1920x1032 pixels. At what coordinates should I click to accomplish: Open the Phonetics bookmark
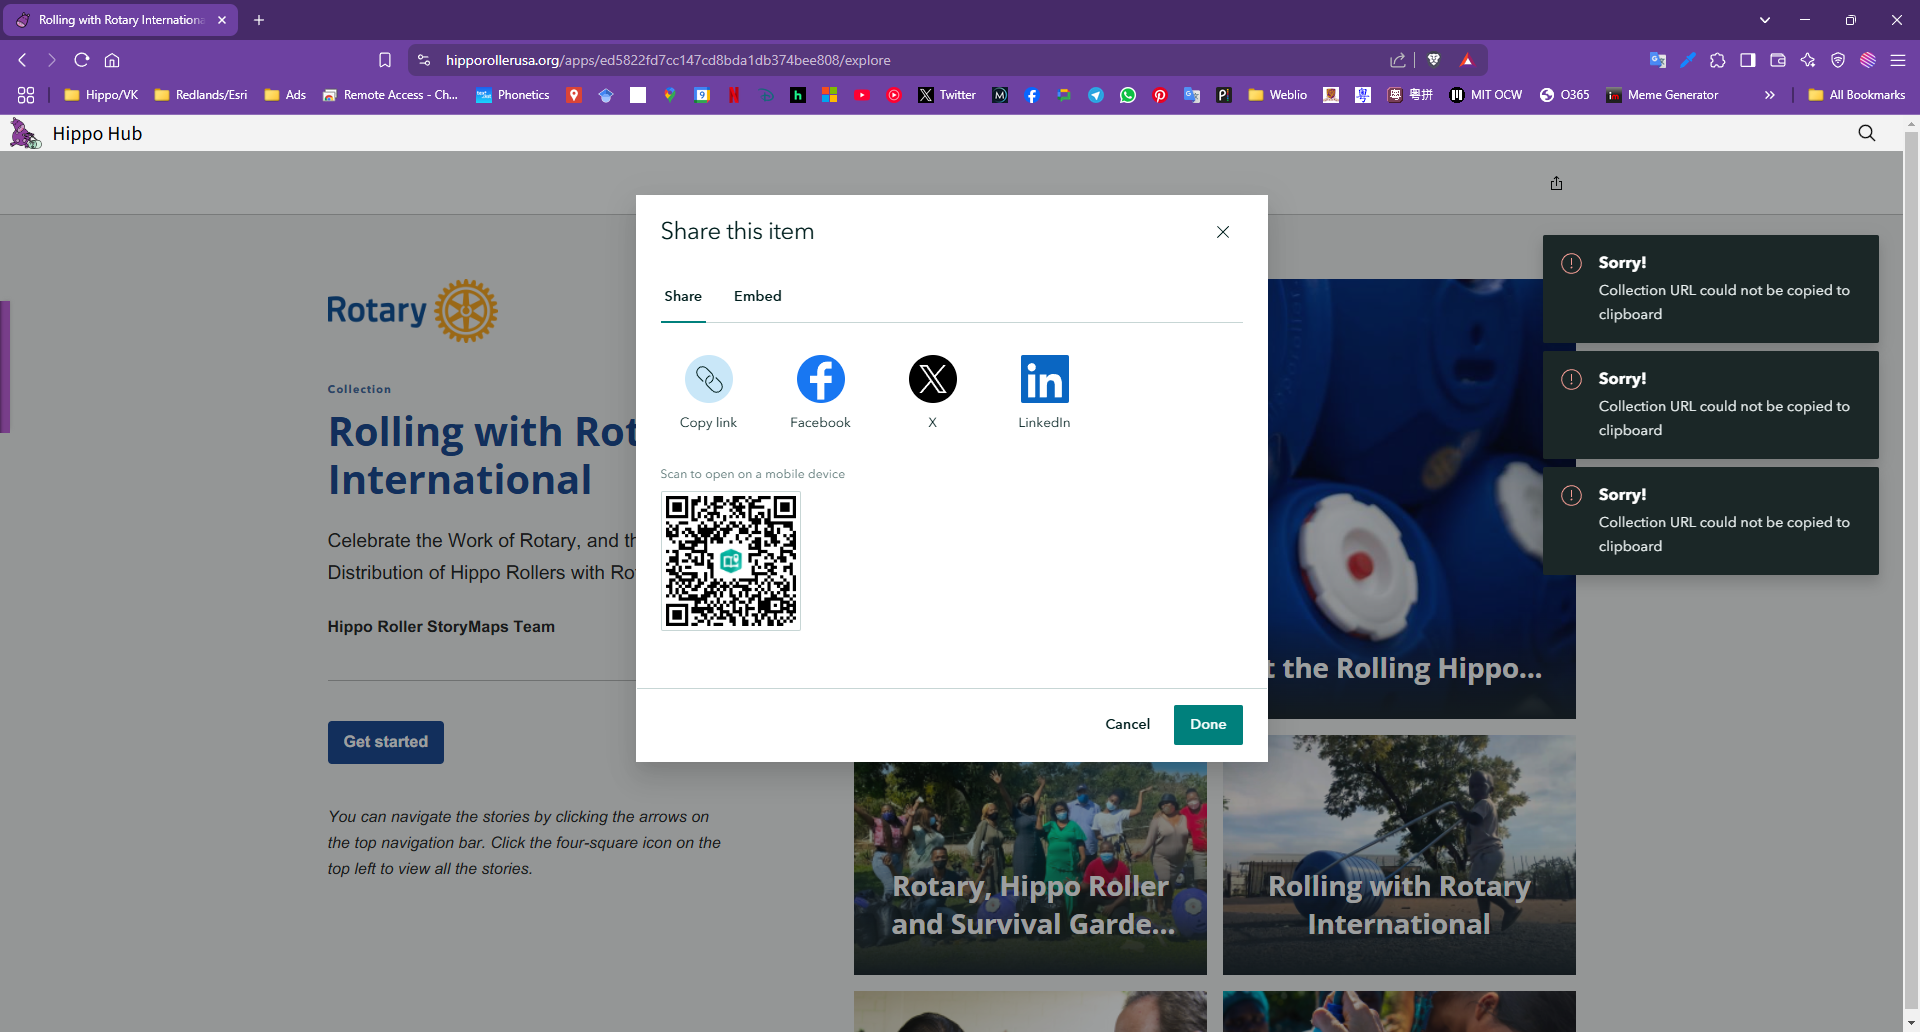(513, 95)
